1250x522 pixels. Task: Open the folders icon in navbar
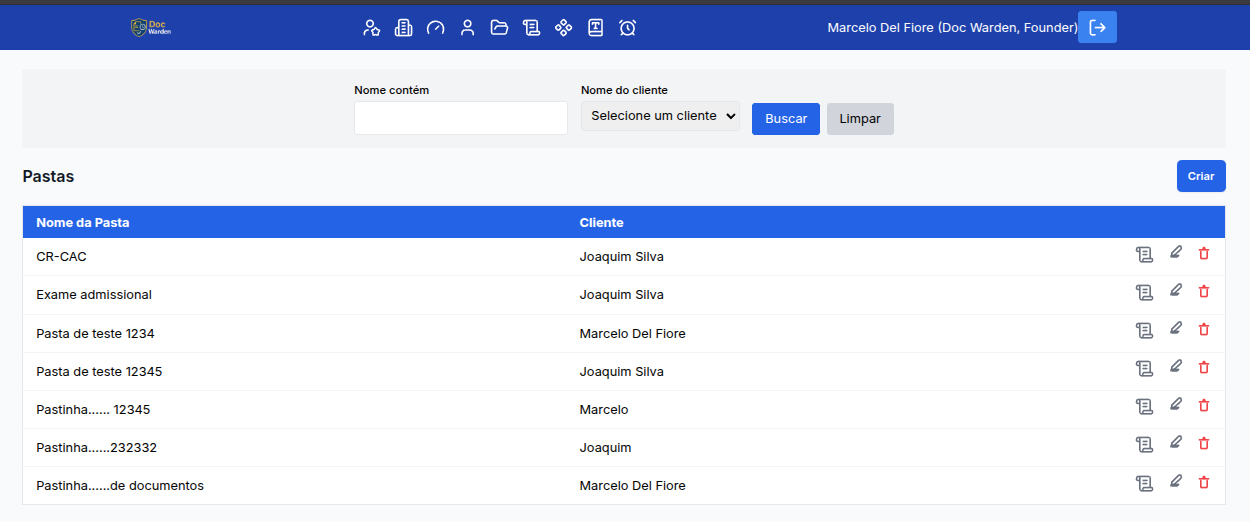[499, 28]
